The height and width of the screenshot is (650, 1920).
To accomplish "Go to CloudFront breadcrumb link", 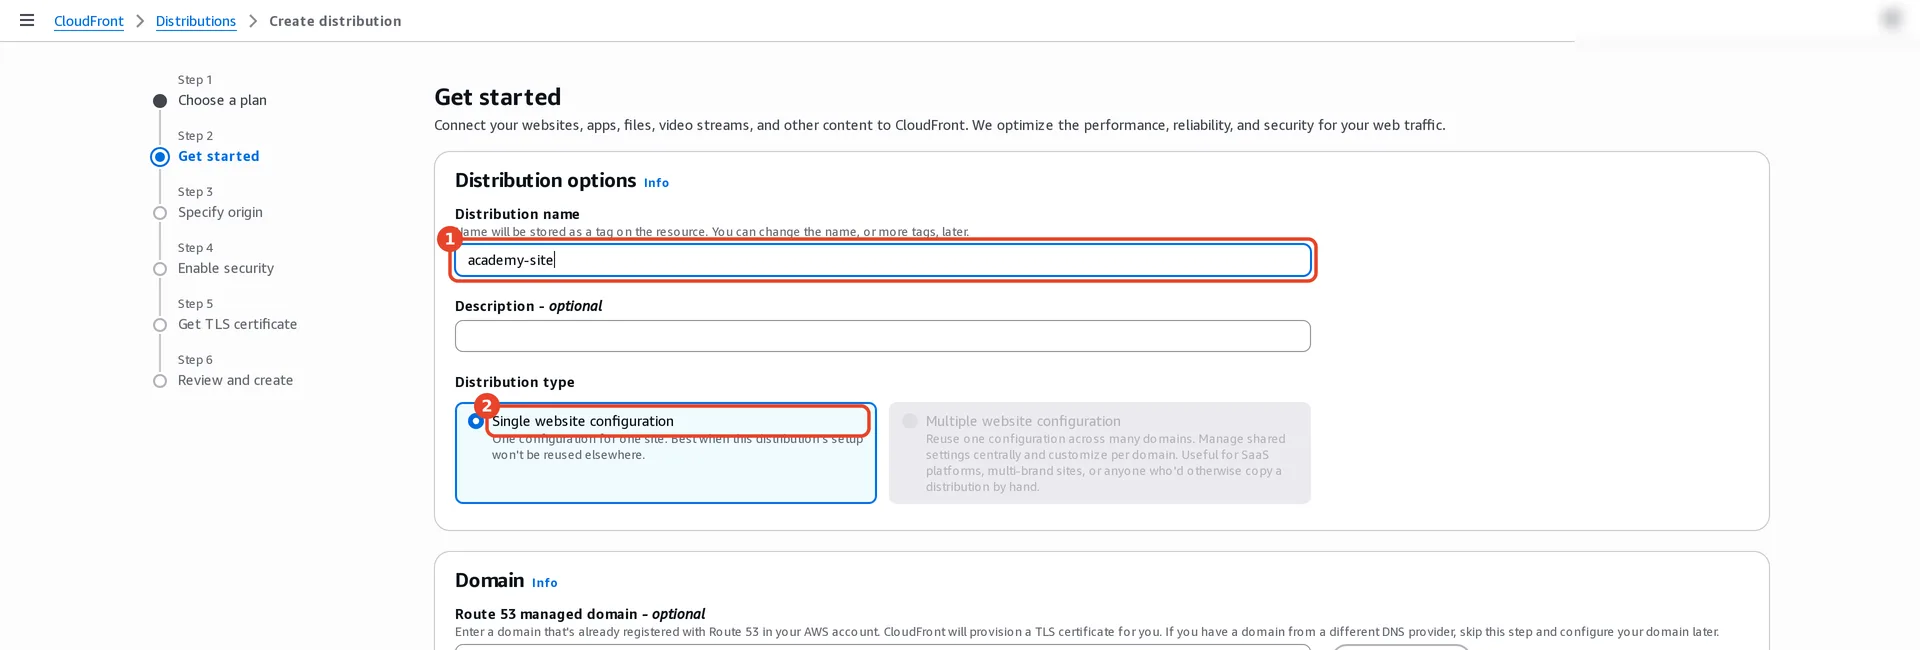I will [89, 21].
